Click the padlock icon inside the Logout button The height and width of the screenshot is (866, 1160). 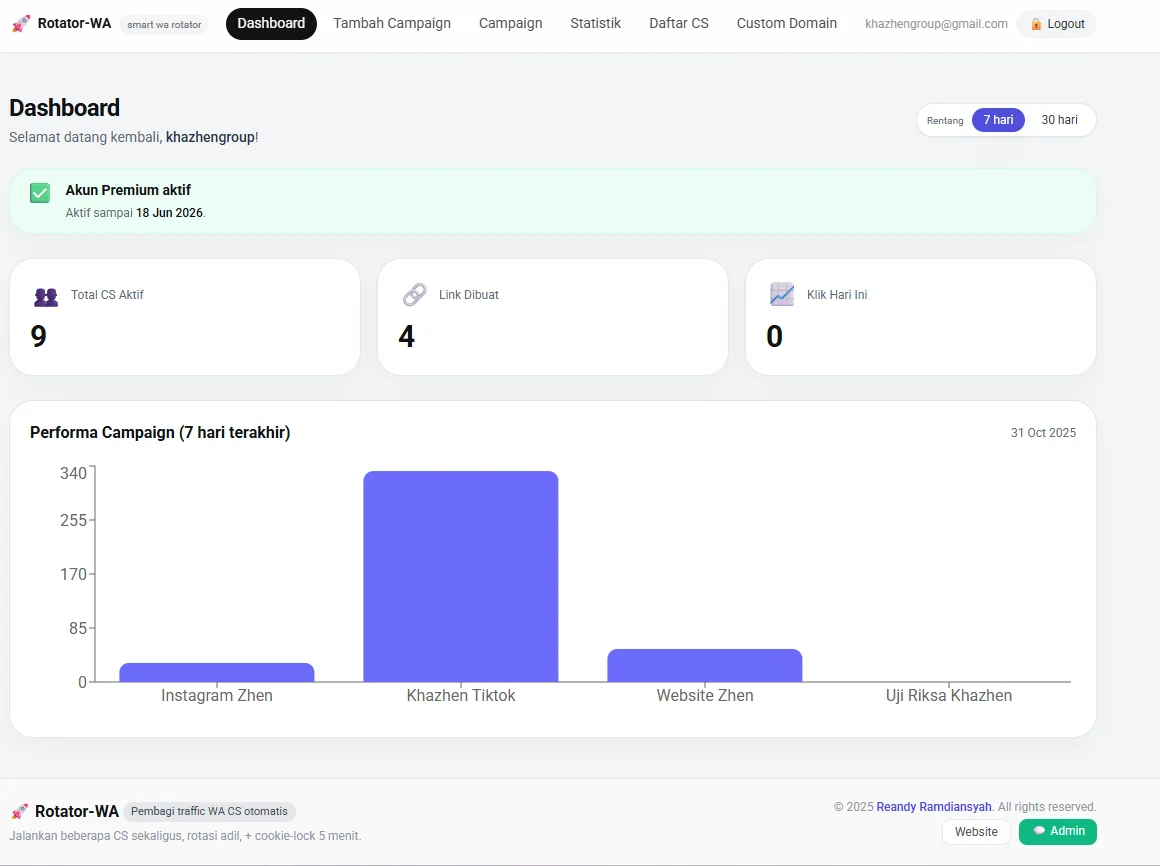[x=1035, y=23]
